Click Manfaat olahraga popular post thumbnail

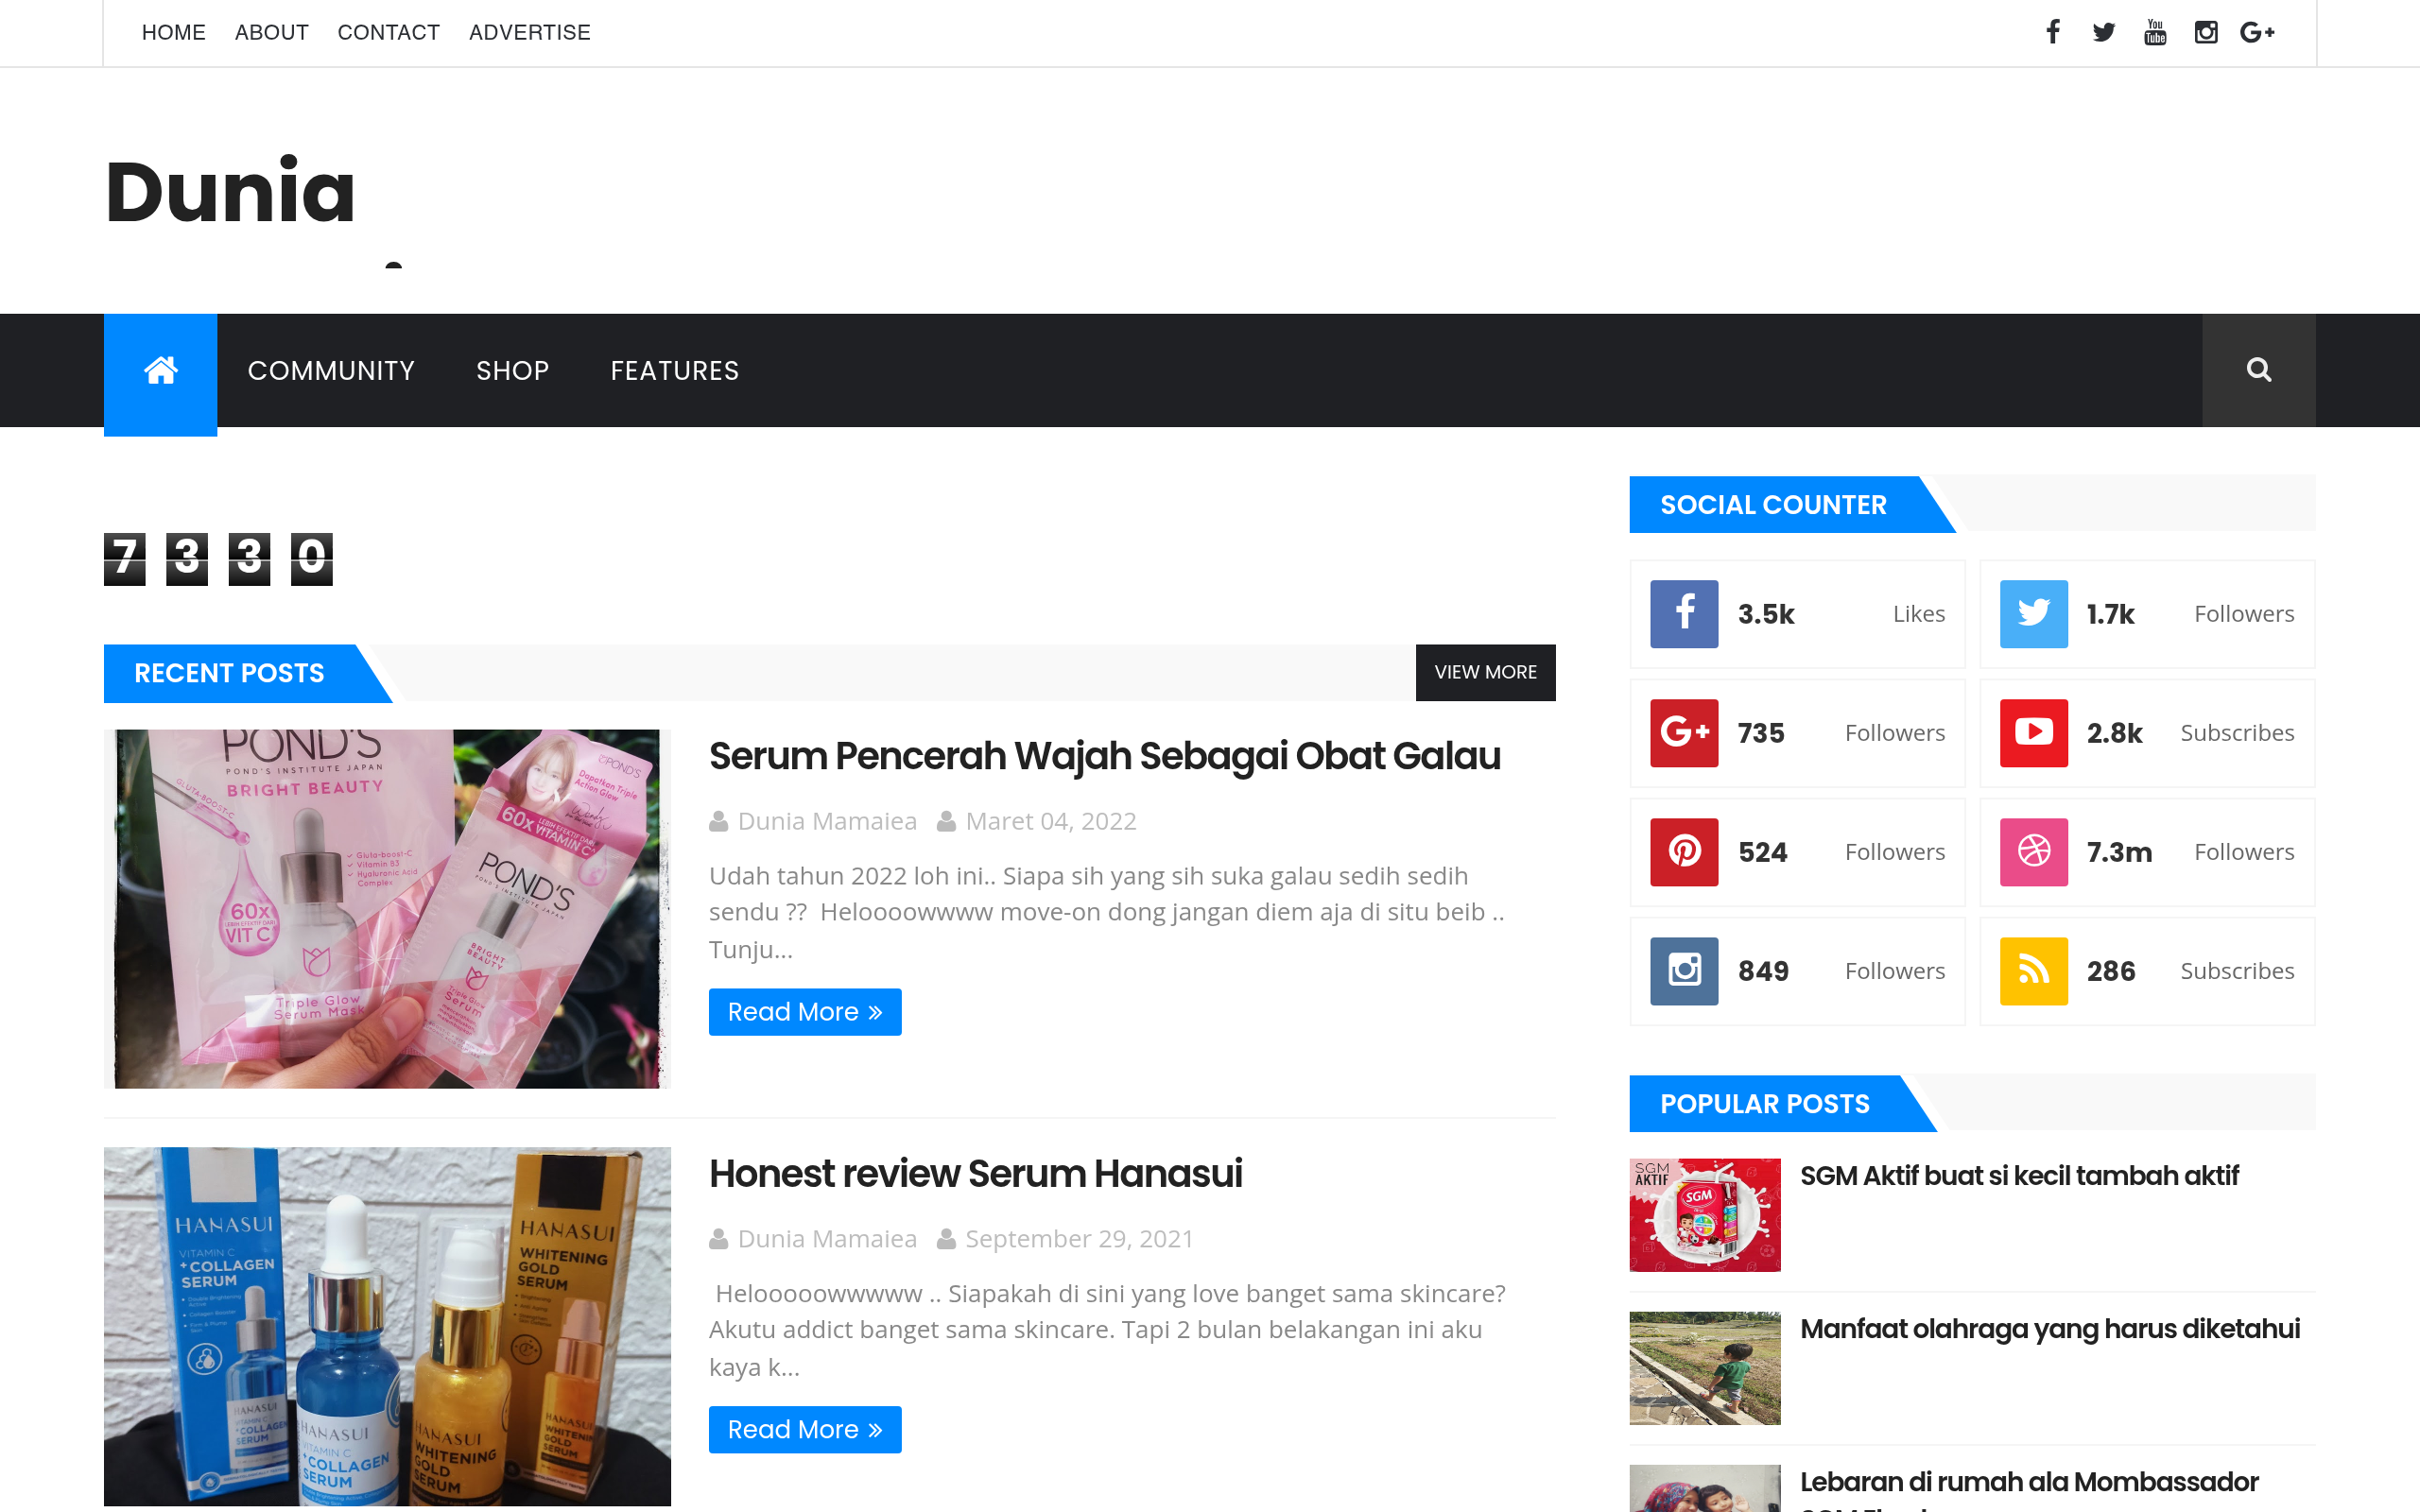[1704, 1367]
